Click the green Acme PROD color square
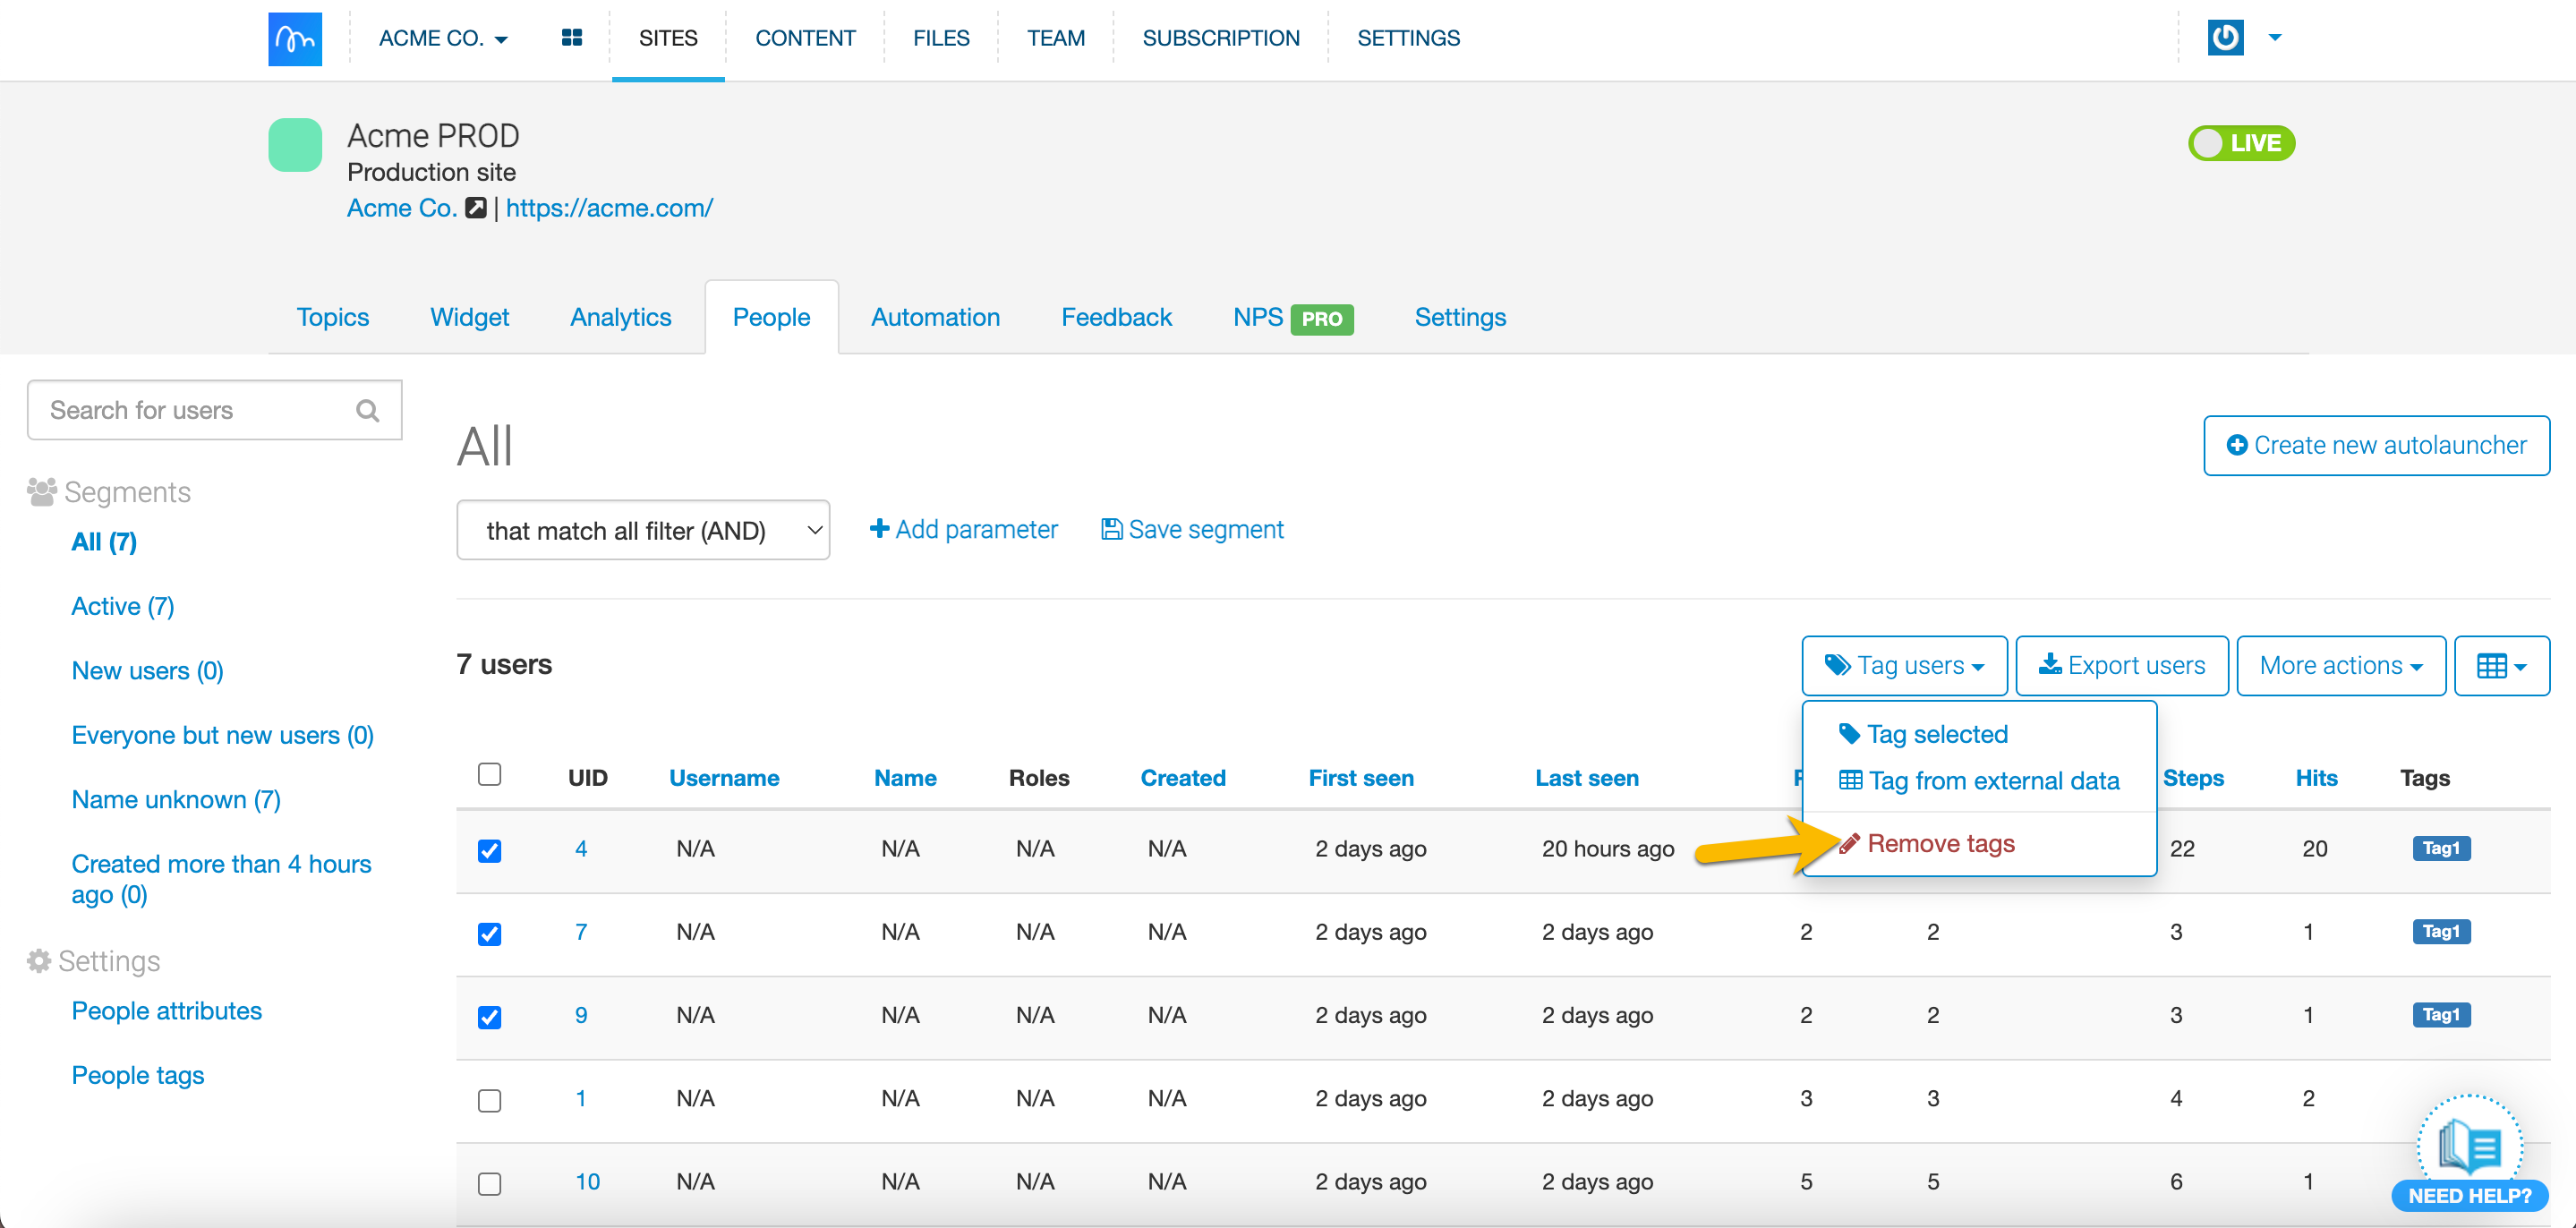Viewport: 2576px width, 1228px height. pyautogui.click(x=295, y=145)
